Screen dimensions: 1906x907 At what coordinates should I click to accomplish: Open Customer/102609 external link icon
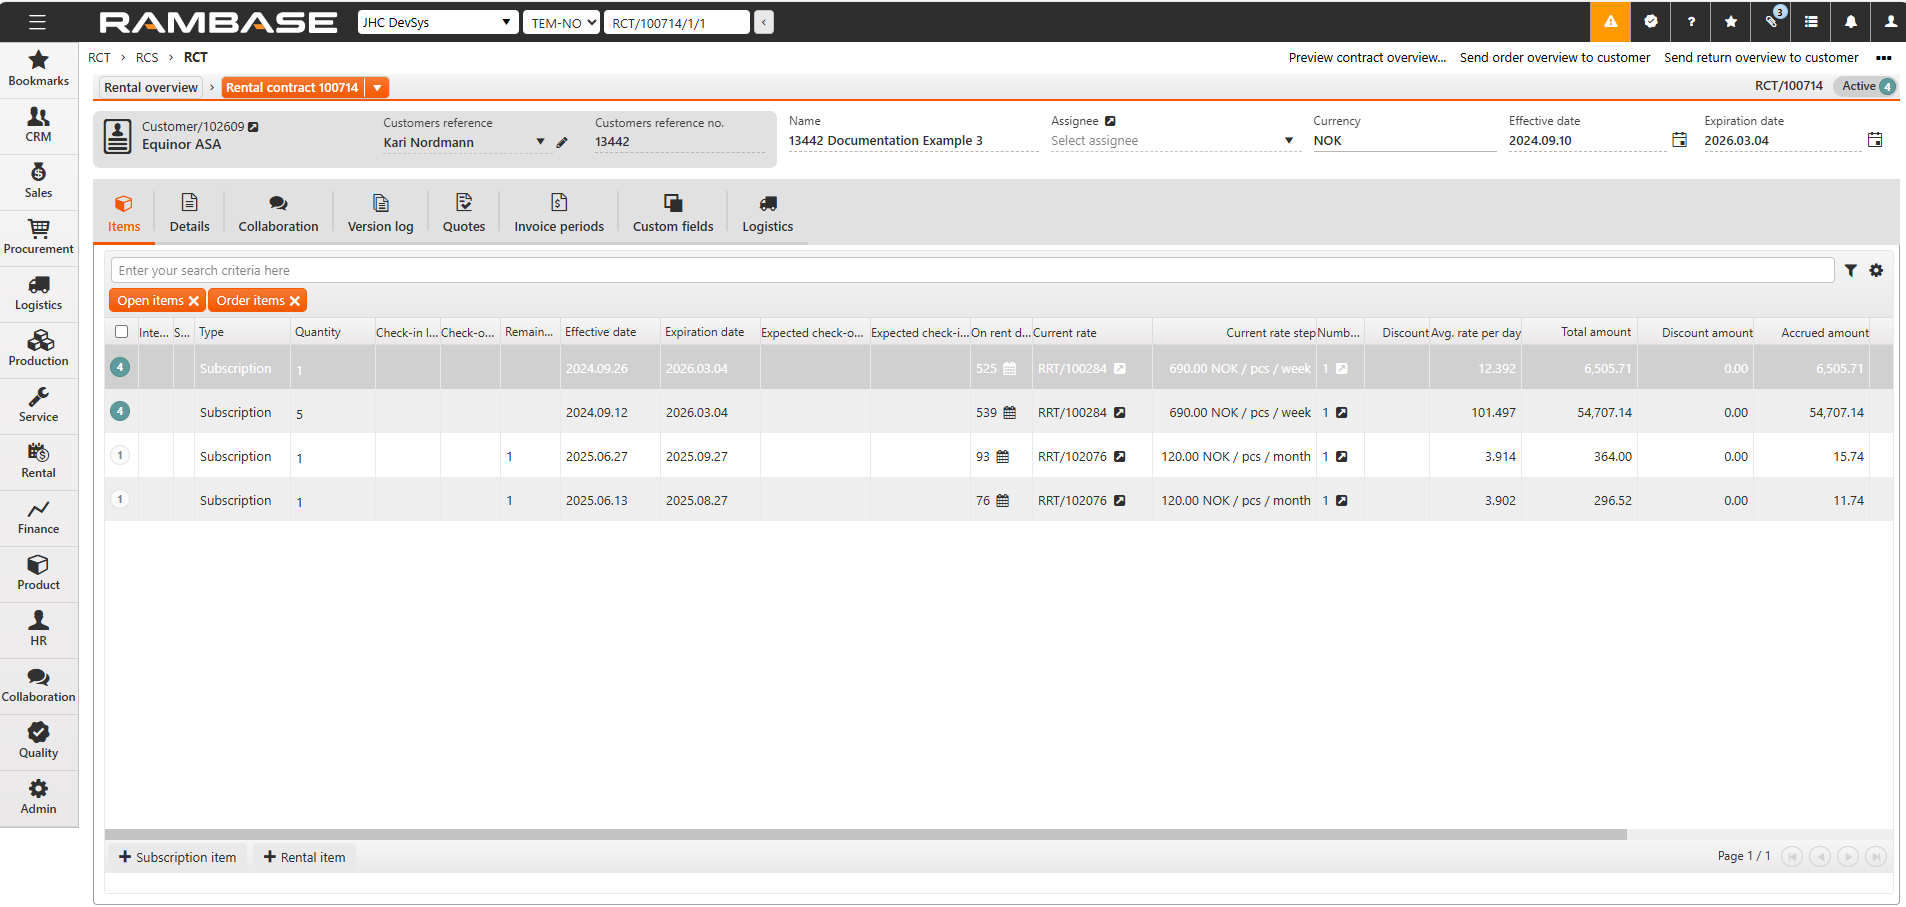click(253, 127)
